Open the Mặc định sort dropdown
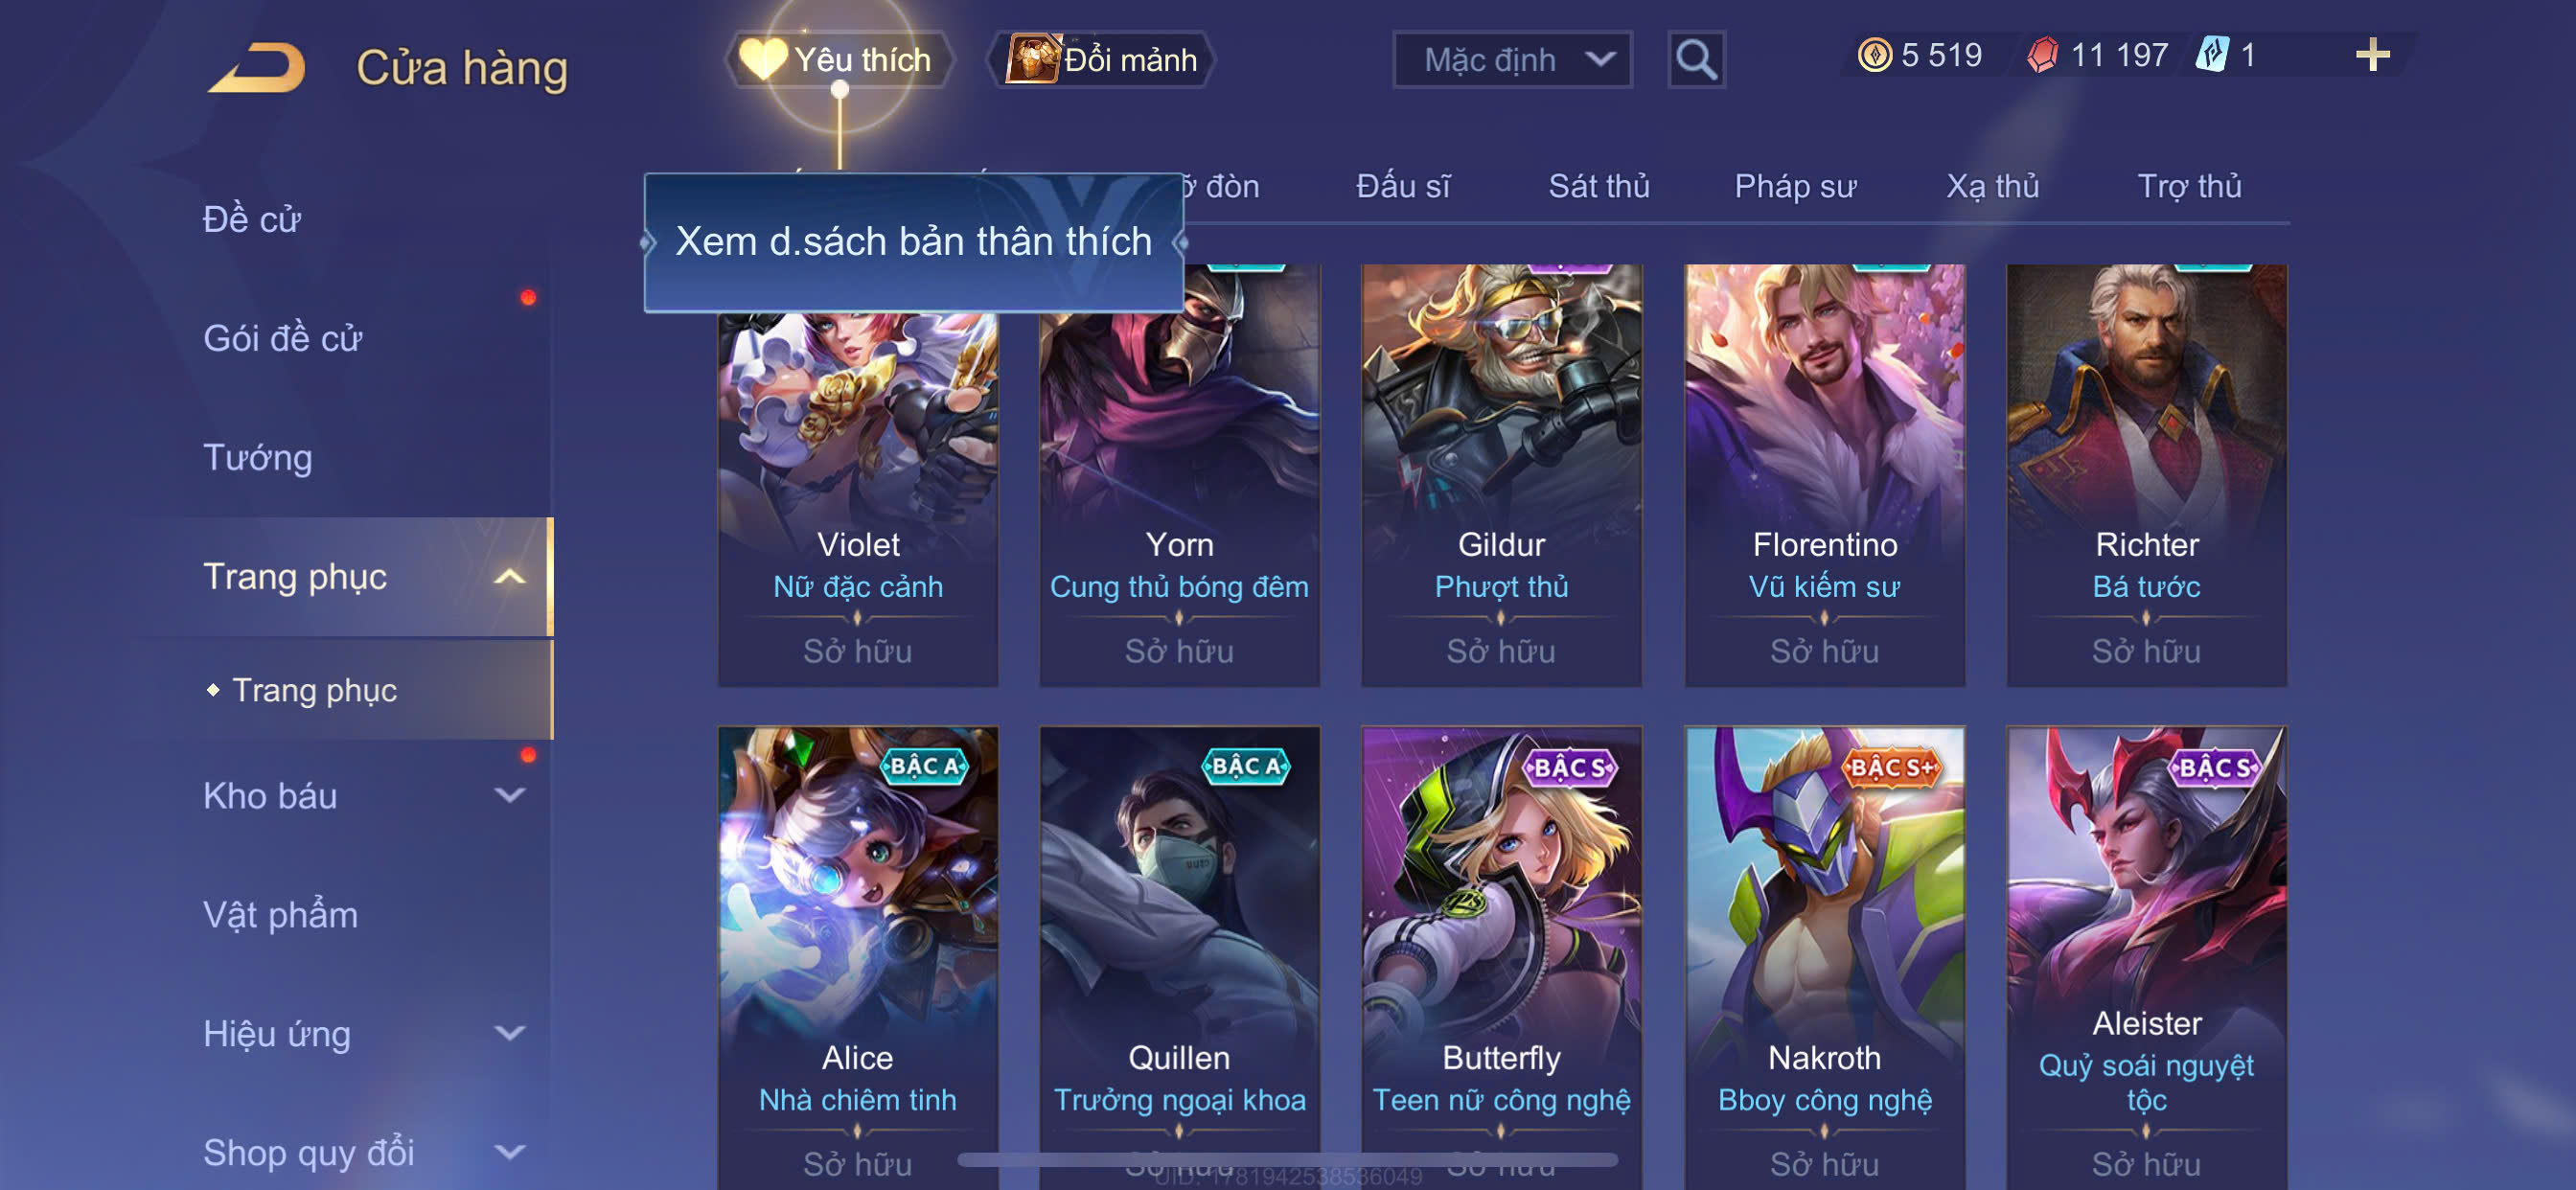2576x1190 pixels. (1512, 60)
